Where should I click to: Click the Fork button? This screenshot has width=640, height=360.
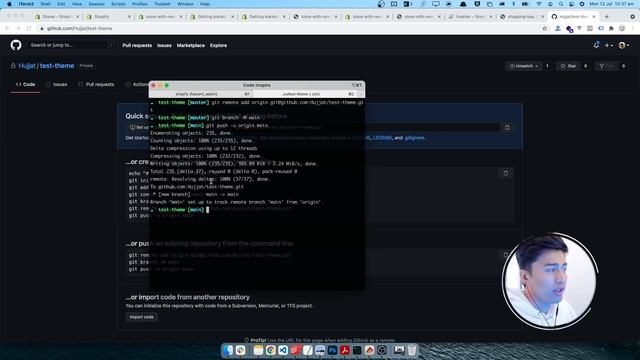(x=606, y=66)
